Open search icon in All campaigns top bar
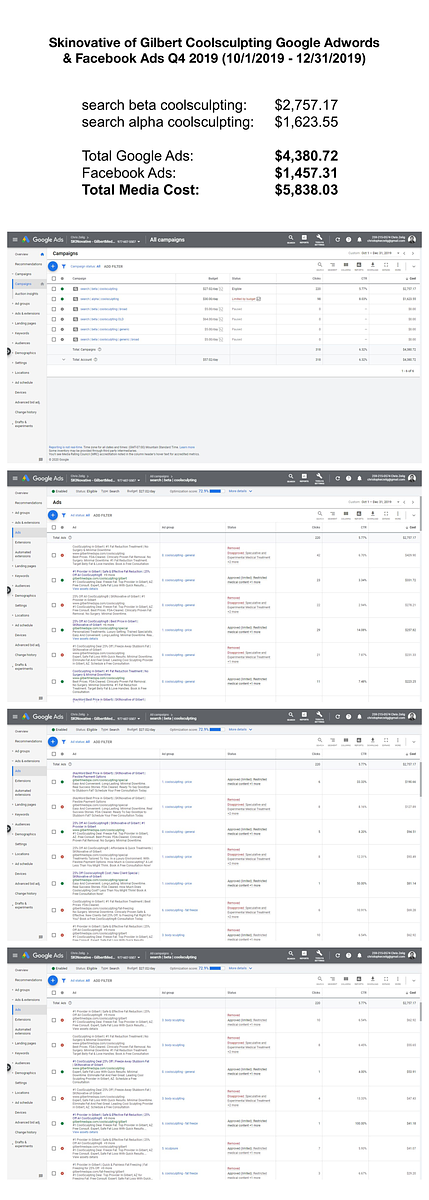This screenshot has height=1200, width=429. click(x=291, y=239)
